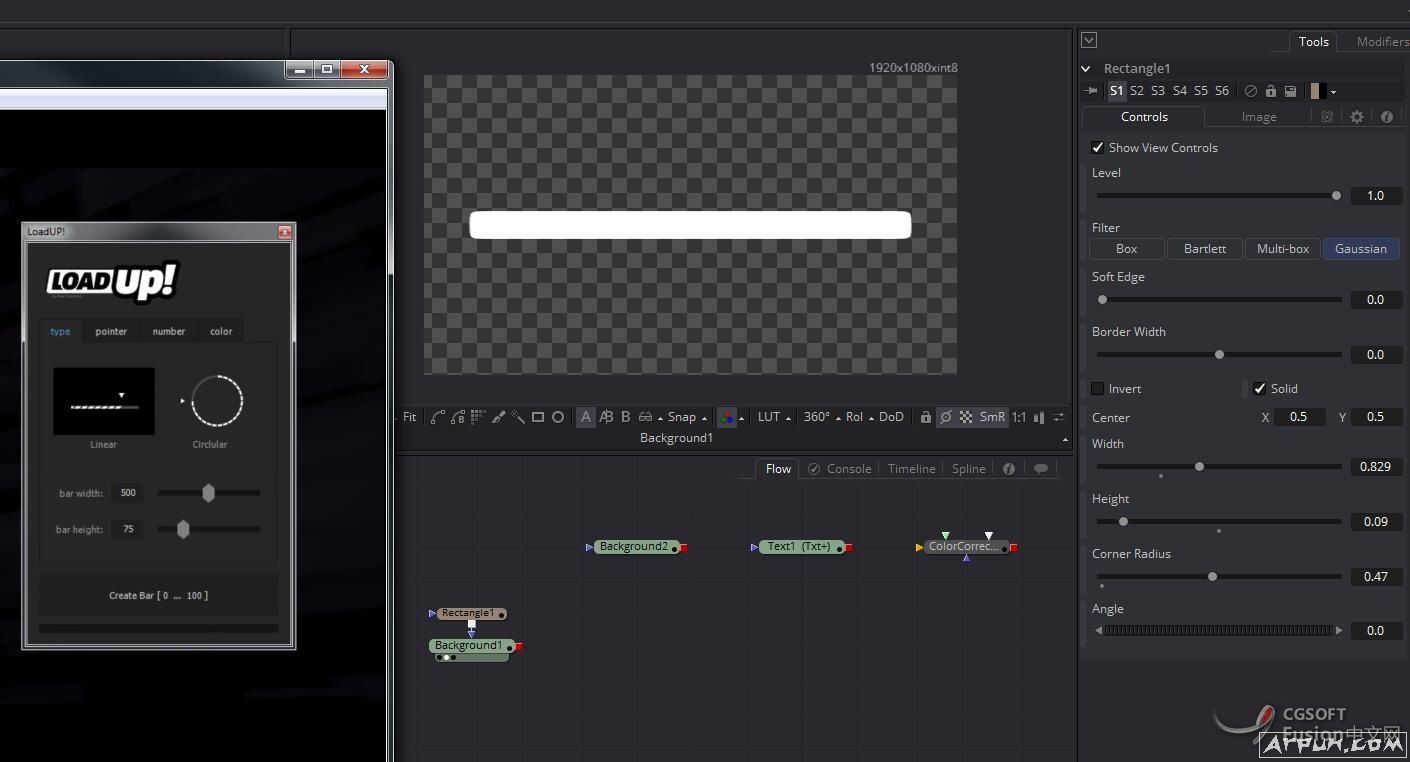
Task: Select the Box filter button
Action: coord(1126,248)
